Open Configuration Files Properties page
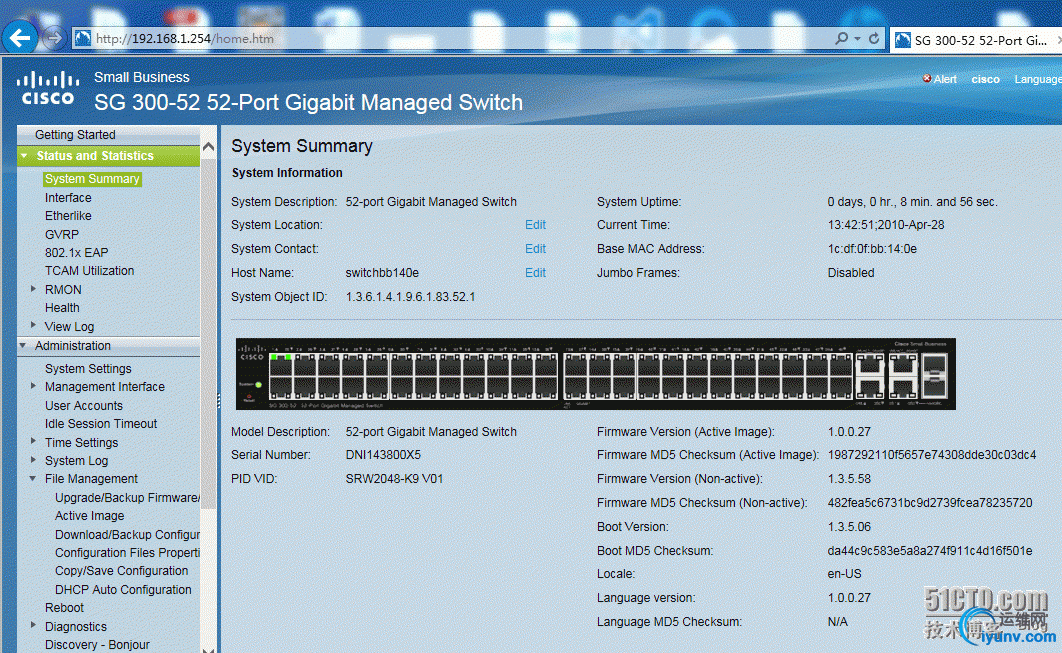 pos(127,553)
